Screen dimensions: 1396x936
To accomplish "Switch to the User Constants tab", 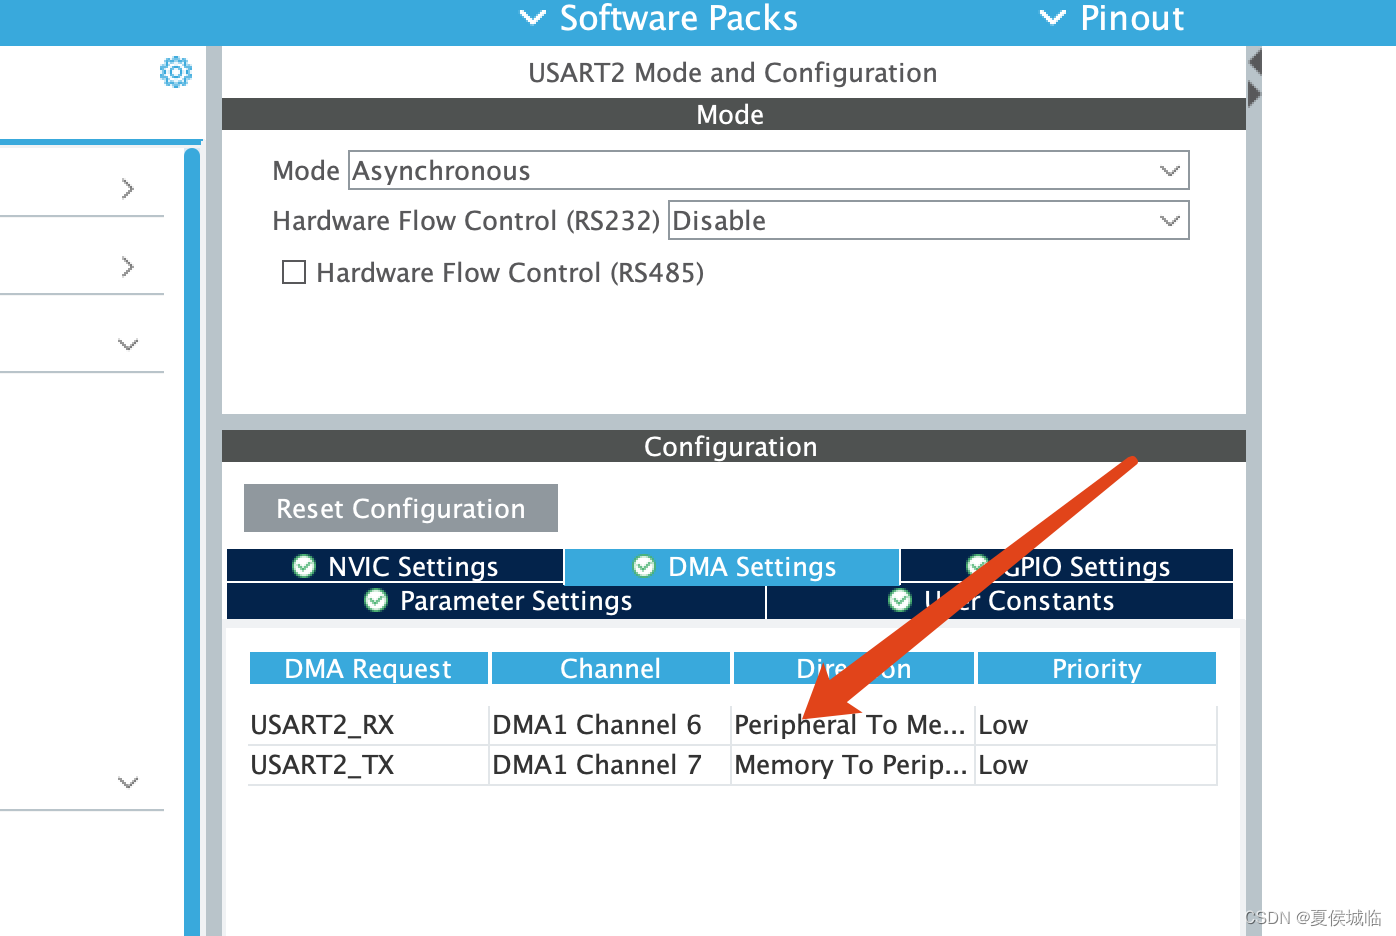I will [1000, 600].
